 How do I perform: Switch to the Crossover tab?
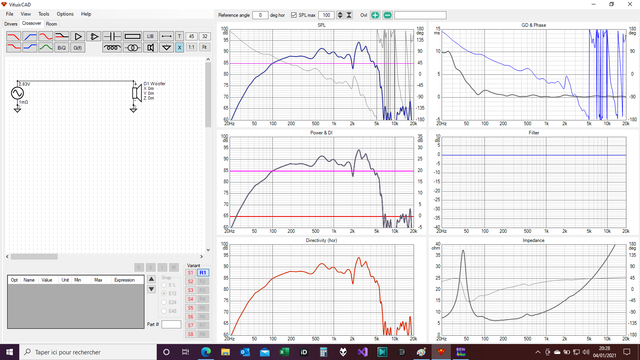coord(31,24)
